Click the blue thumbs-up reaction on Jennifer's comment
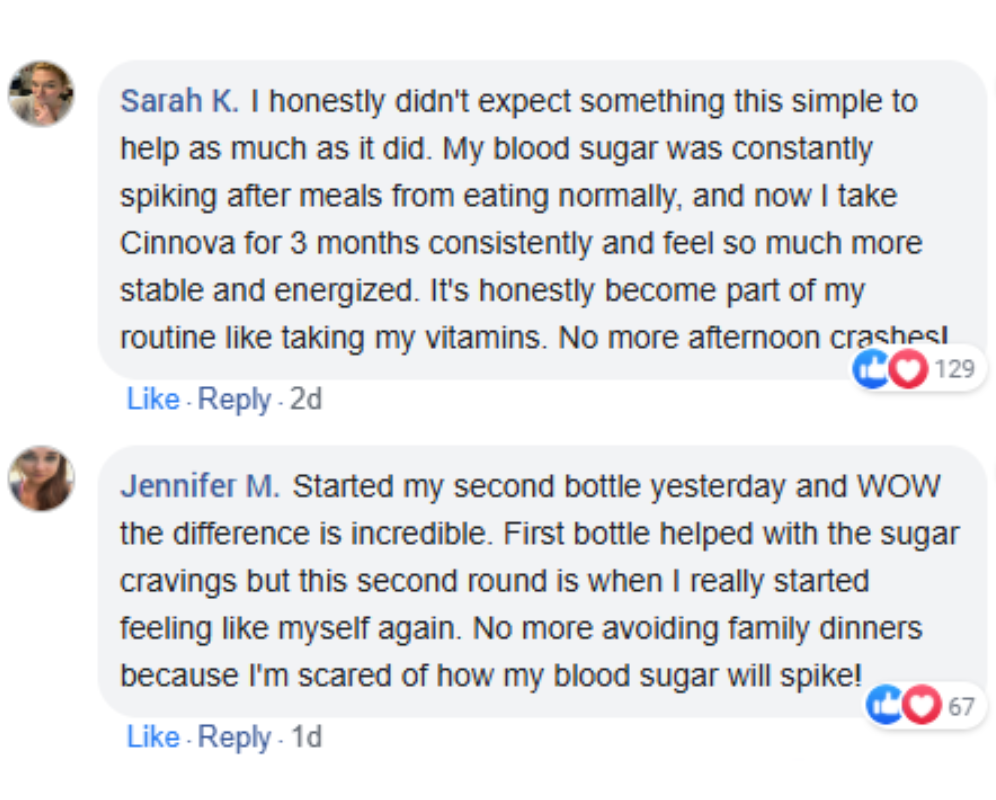This screenshot has height=800, width=996. pos(885,706)
